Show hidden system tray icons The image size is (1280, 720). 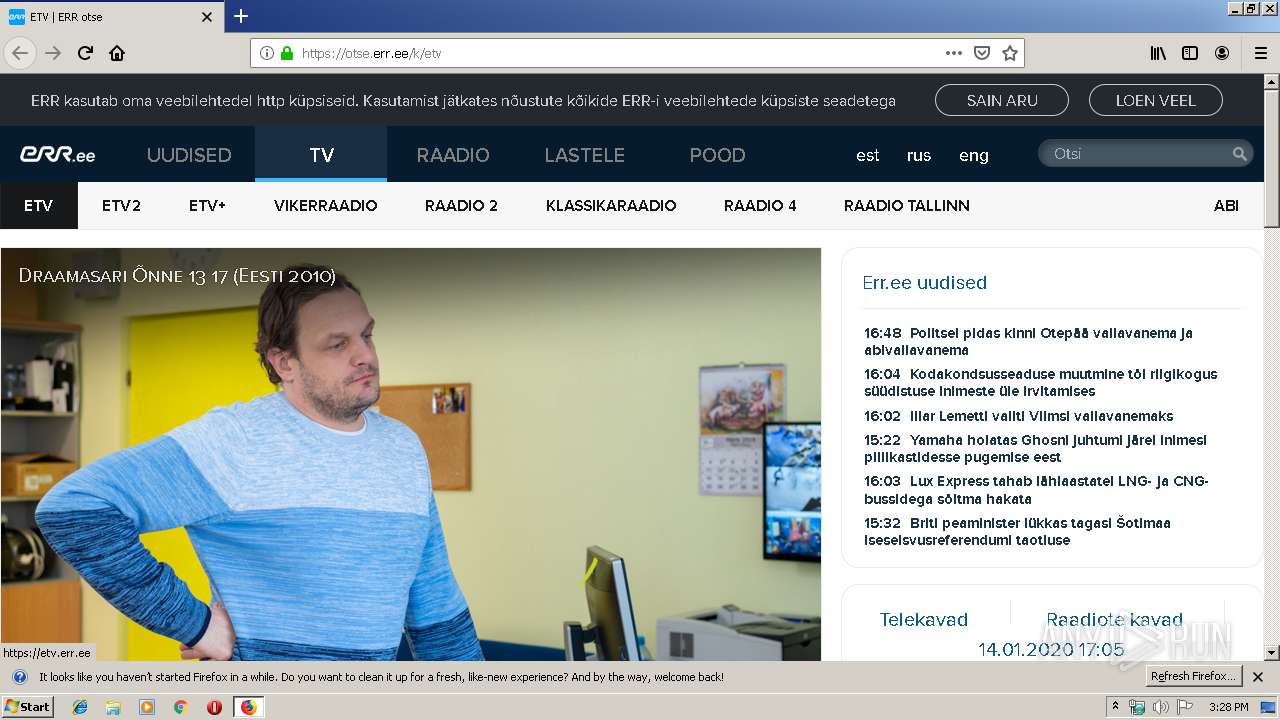(1115, 707)
